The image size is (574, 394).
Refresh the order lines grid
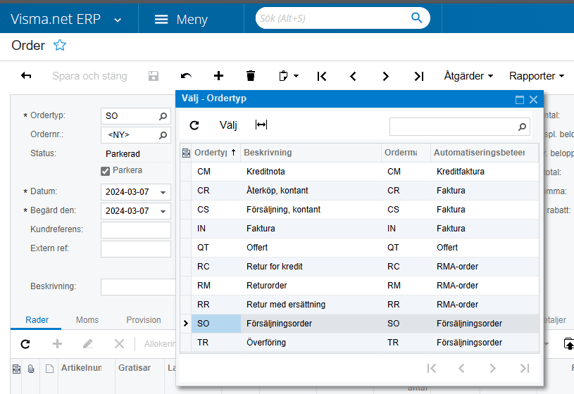click(x=25, y=344)
